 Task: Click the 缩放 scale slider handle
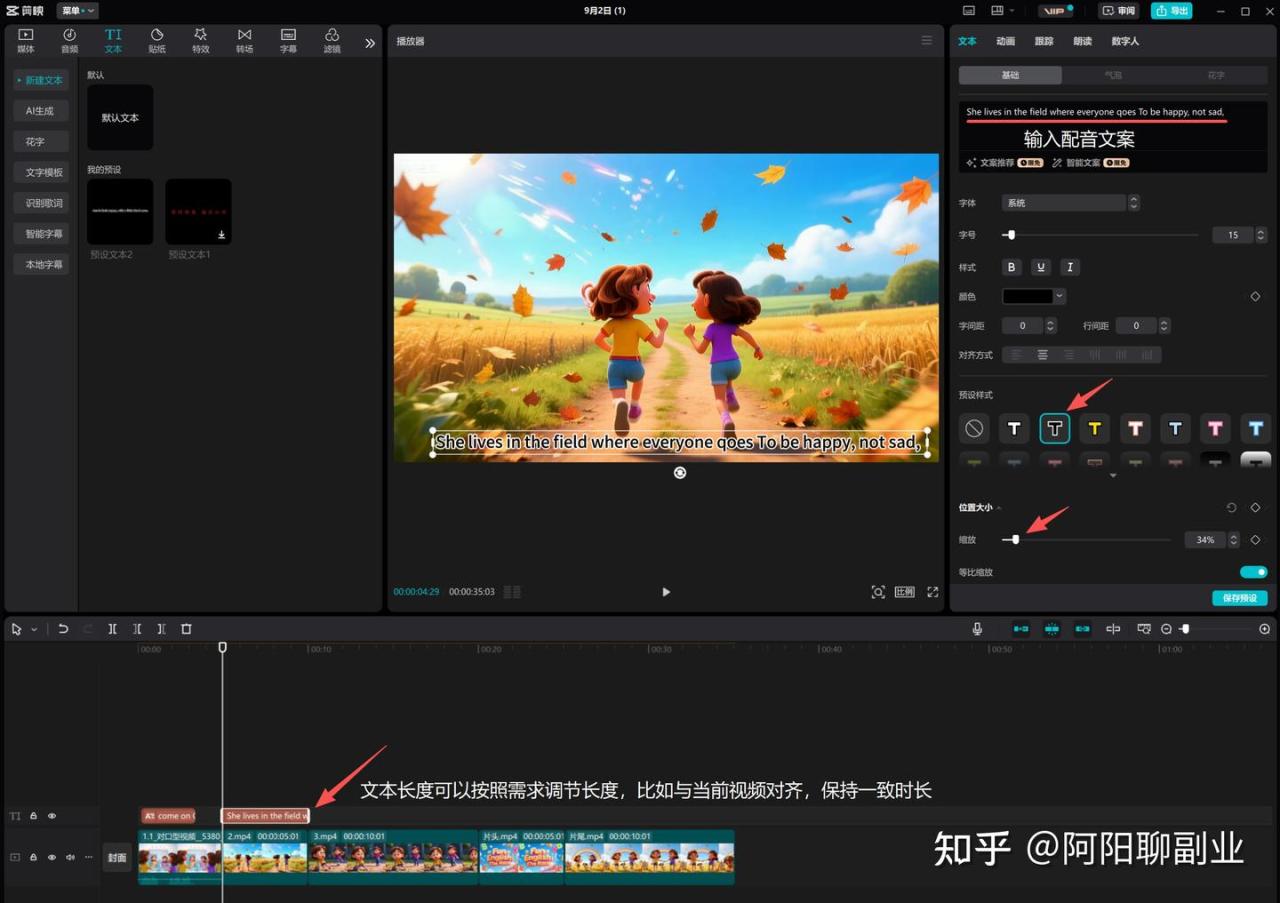1015,540
